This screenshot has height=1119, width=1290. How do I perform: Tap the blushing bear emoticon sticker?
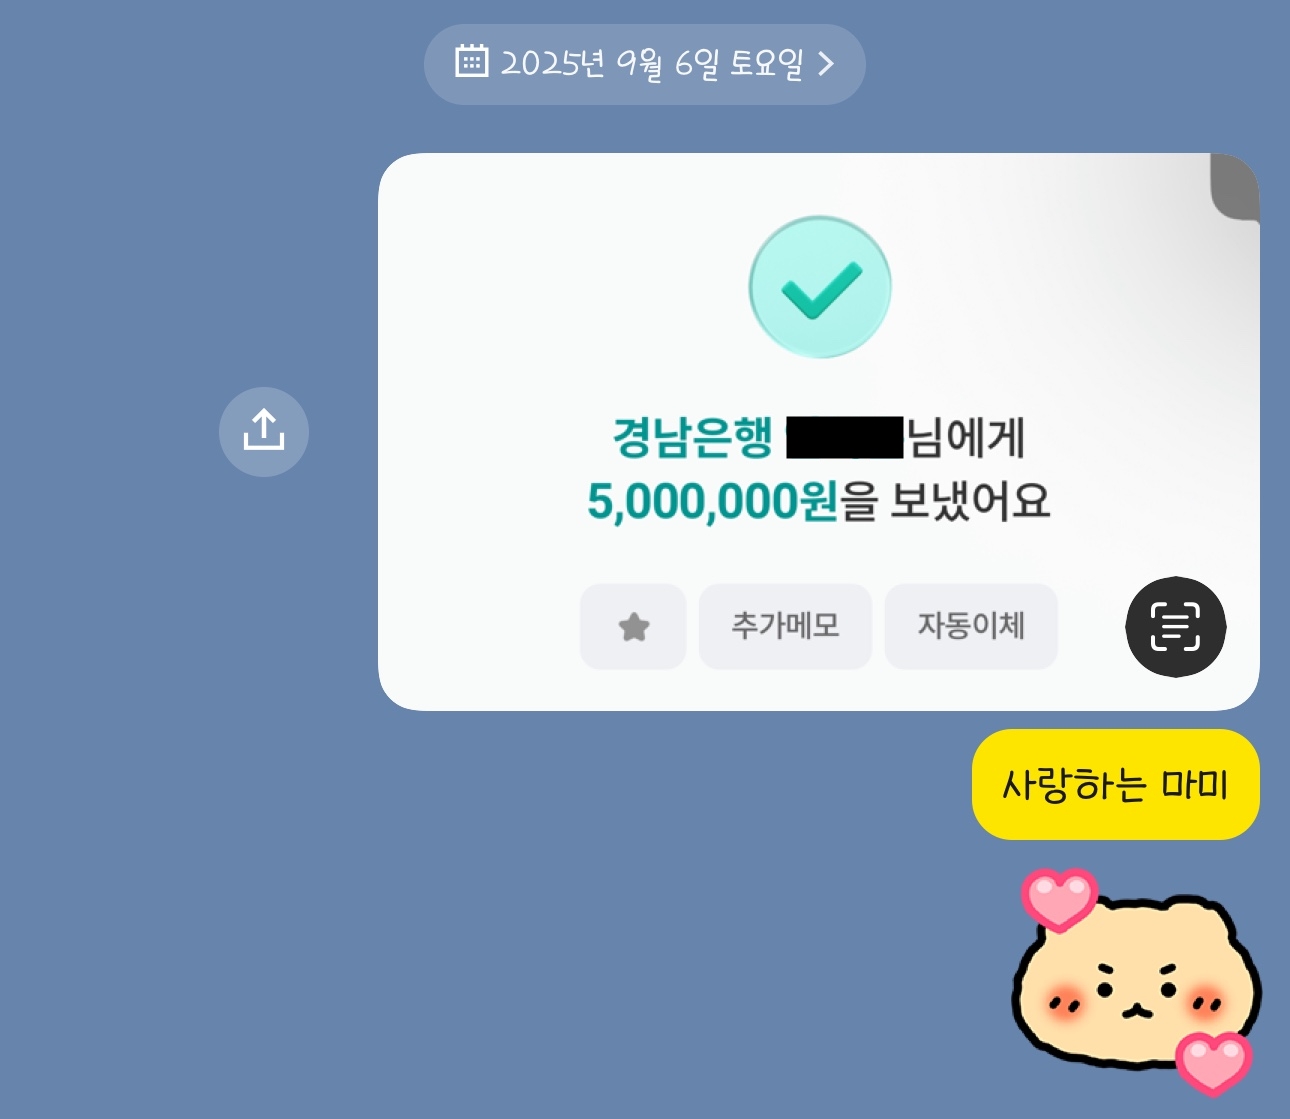(x=1138, y=981)
